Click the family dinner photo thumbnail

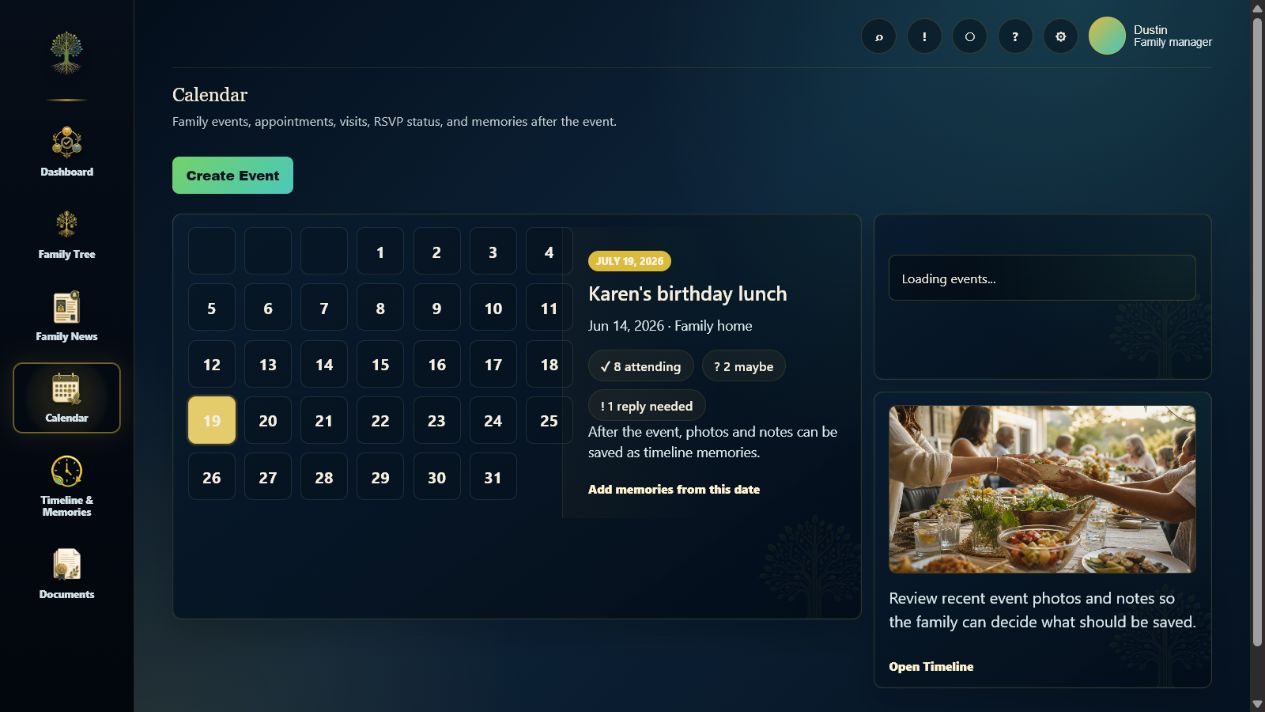click(1042, 489)
